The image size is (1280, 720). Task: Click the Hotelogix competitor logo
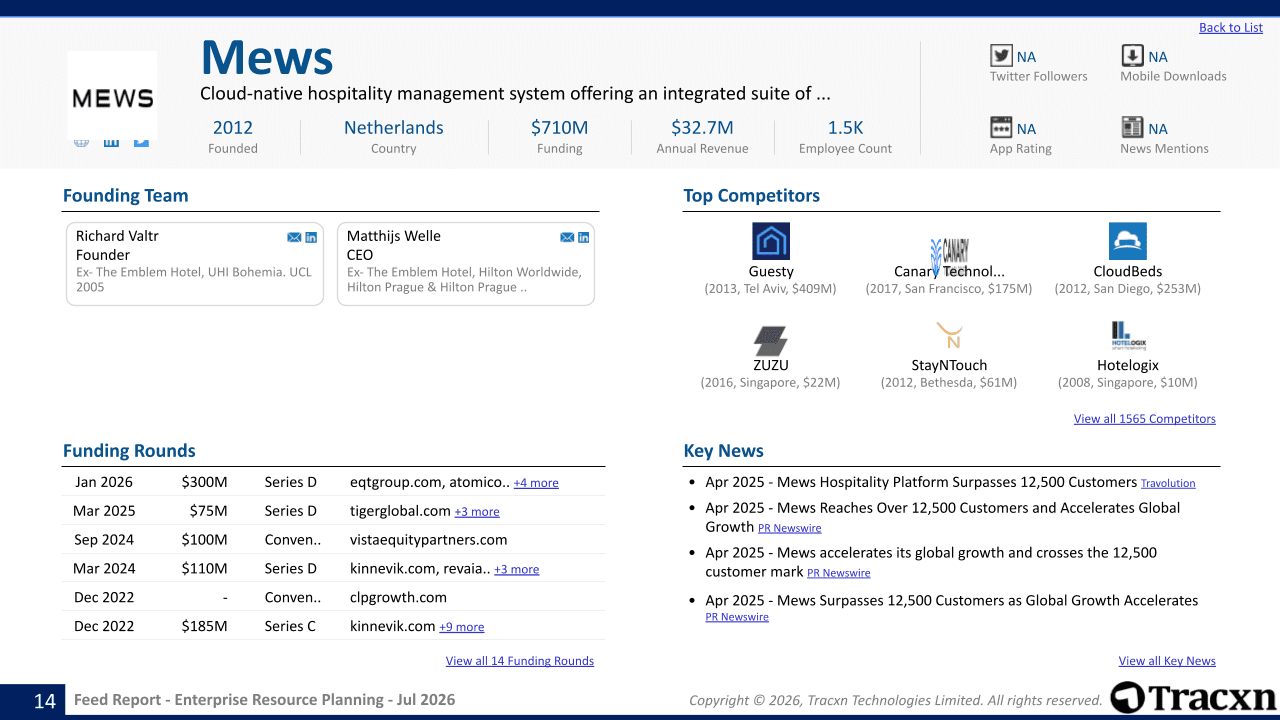(x=1128, y=336)
